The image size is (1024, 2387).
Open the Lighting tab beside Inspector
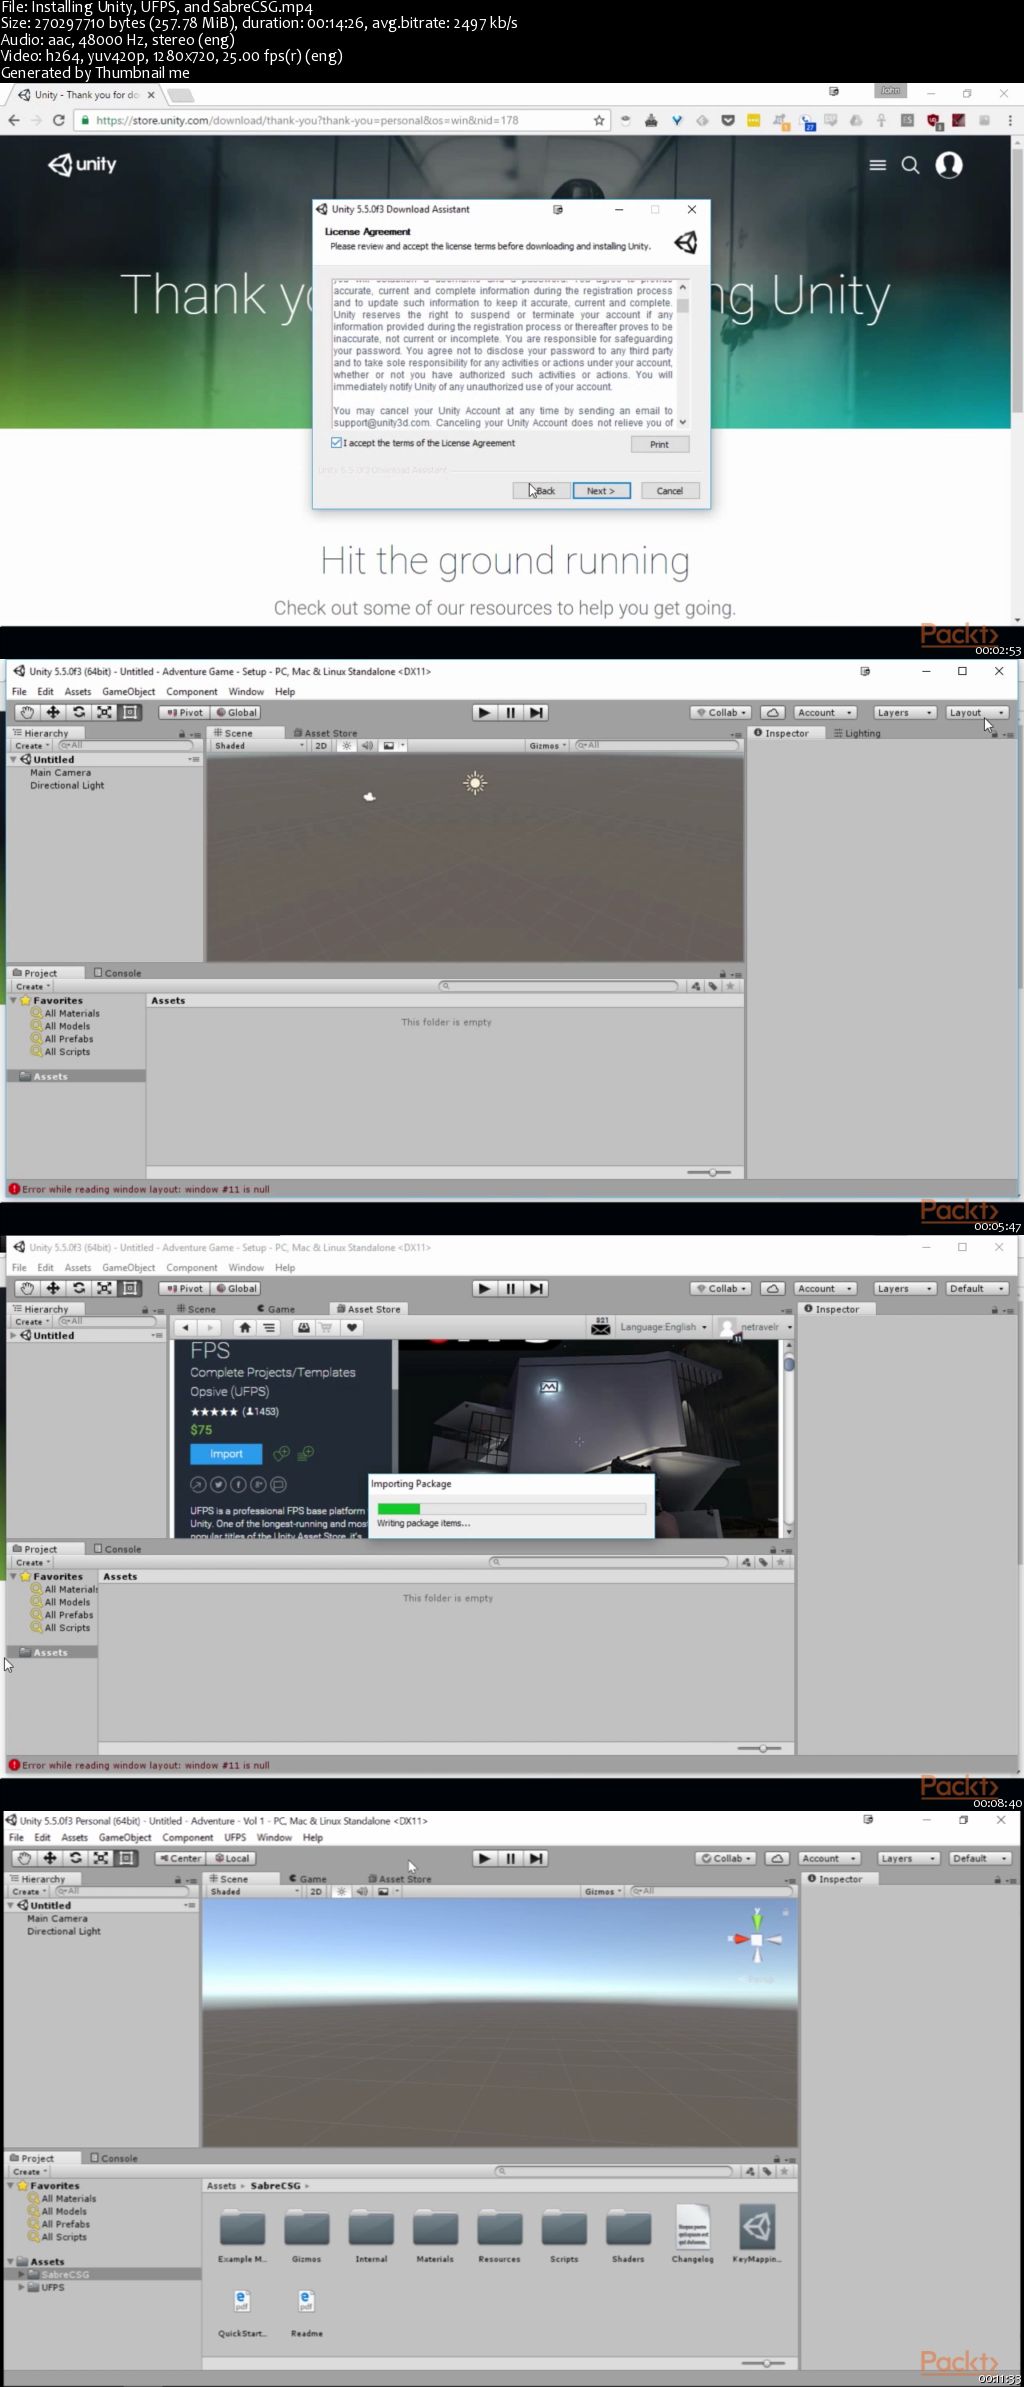point(857,733)
